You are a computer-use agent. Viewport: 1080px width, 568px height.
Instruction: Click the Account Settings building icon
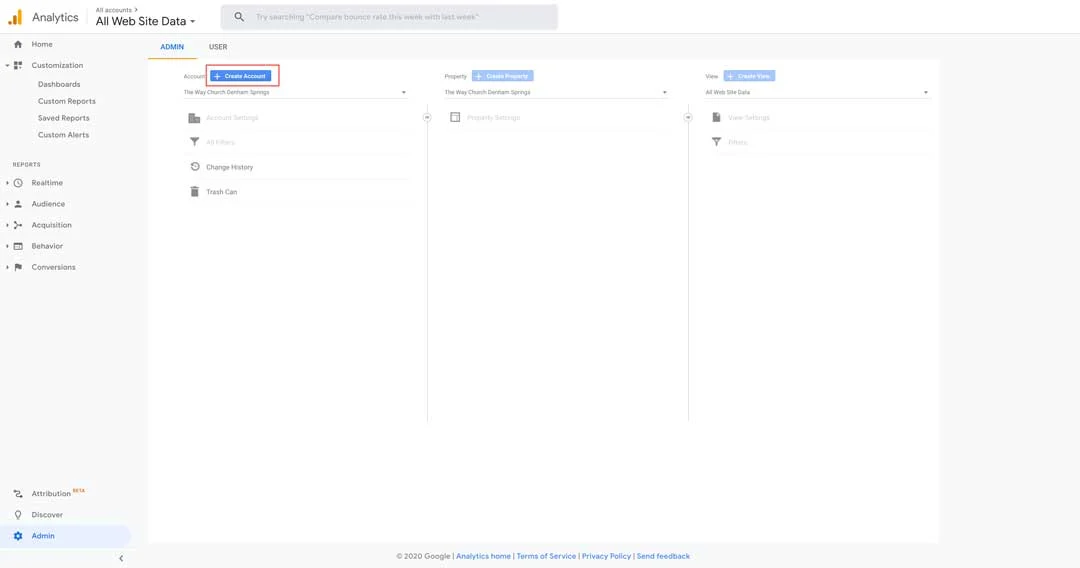click(x=194, y=118)
